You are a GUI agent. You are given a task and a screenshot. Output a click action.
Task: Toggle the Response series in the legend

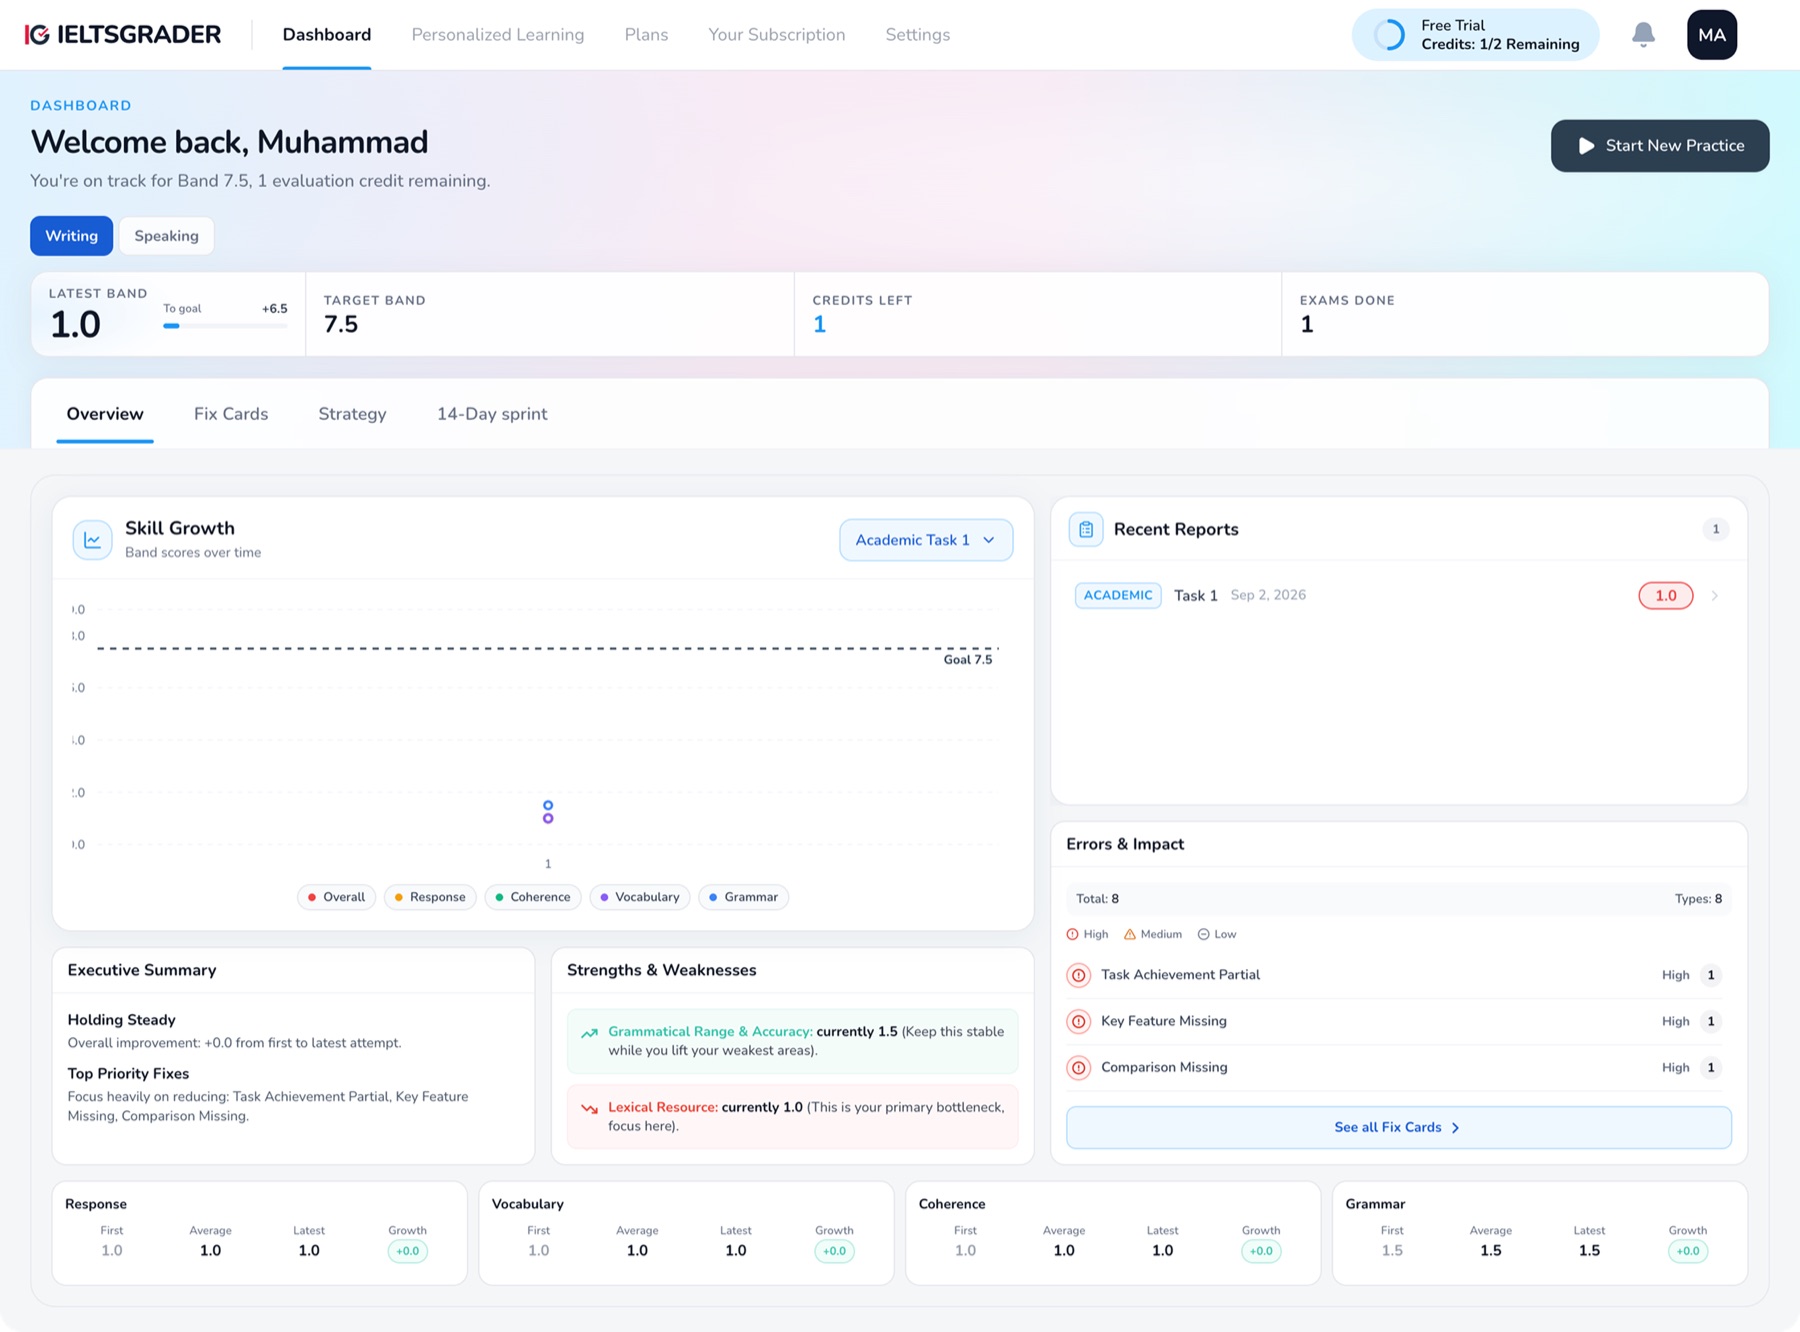point(430,897)
